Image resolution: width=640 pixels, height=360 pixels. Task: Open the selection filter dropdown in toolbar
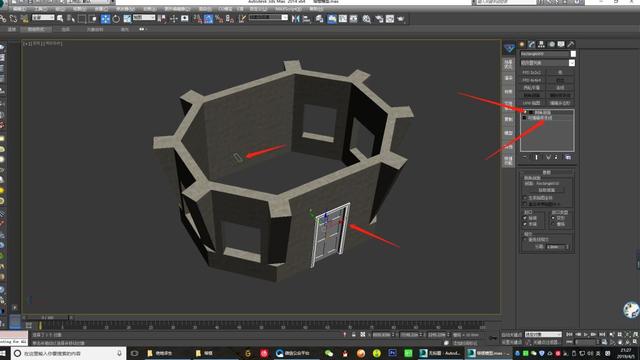pyautogui.click(x=43, y=18)
